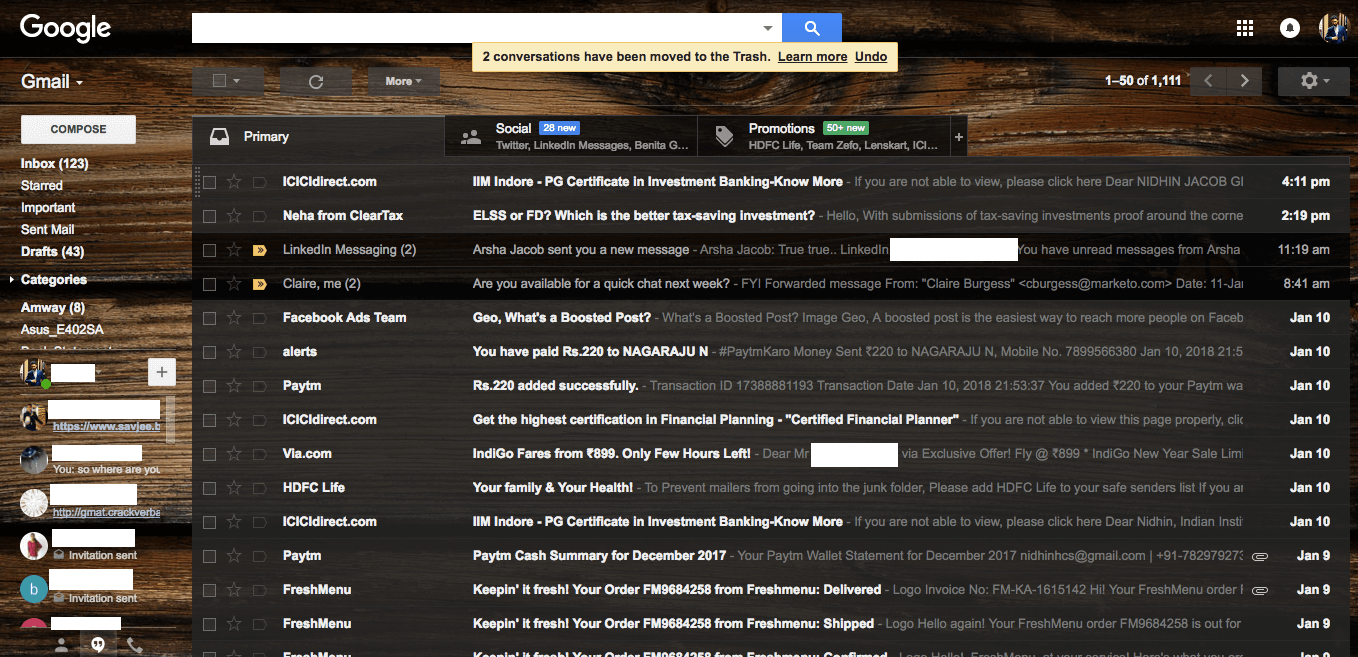Open the Important folder
Image resolution: width=1358 pixels, height=657 pixels.
48,207
